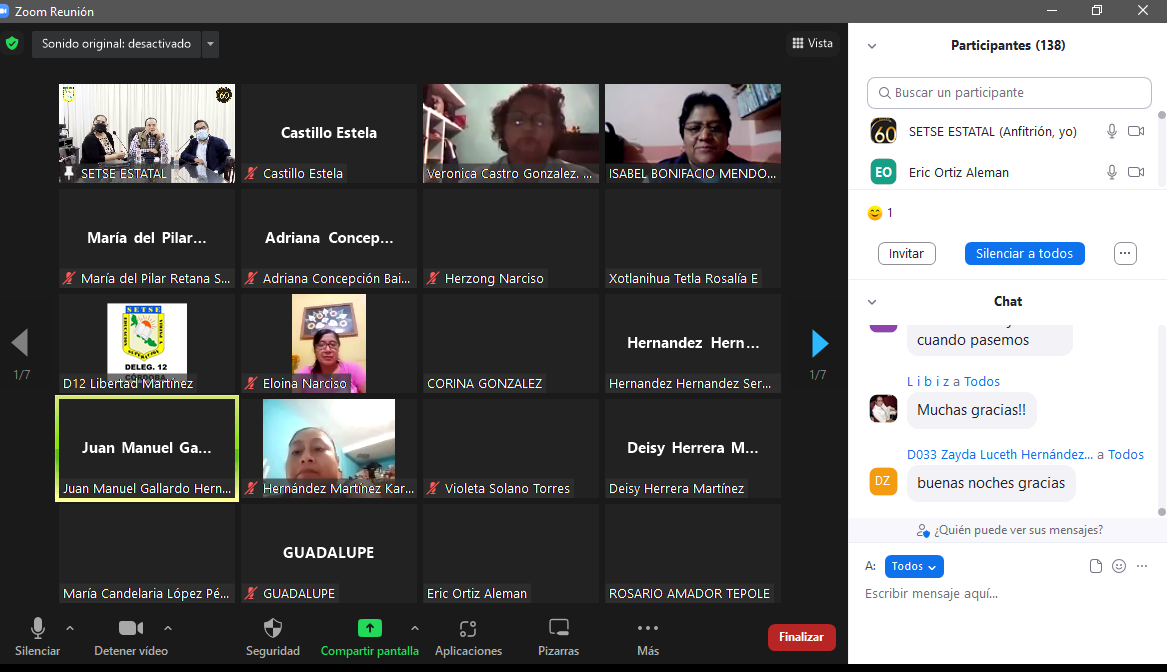The image size is (1167, 672).
Task: Select Deisy Herrera Martínez tile
Action: pyautogui.click(x=693, y=448)
